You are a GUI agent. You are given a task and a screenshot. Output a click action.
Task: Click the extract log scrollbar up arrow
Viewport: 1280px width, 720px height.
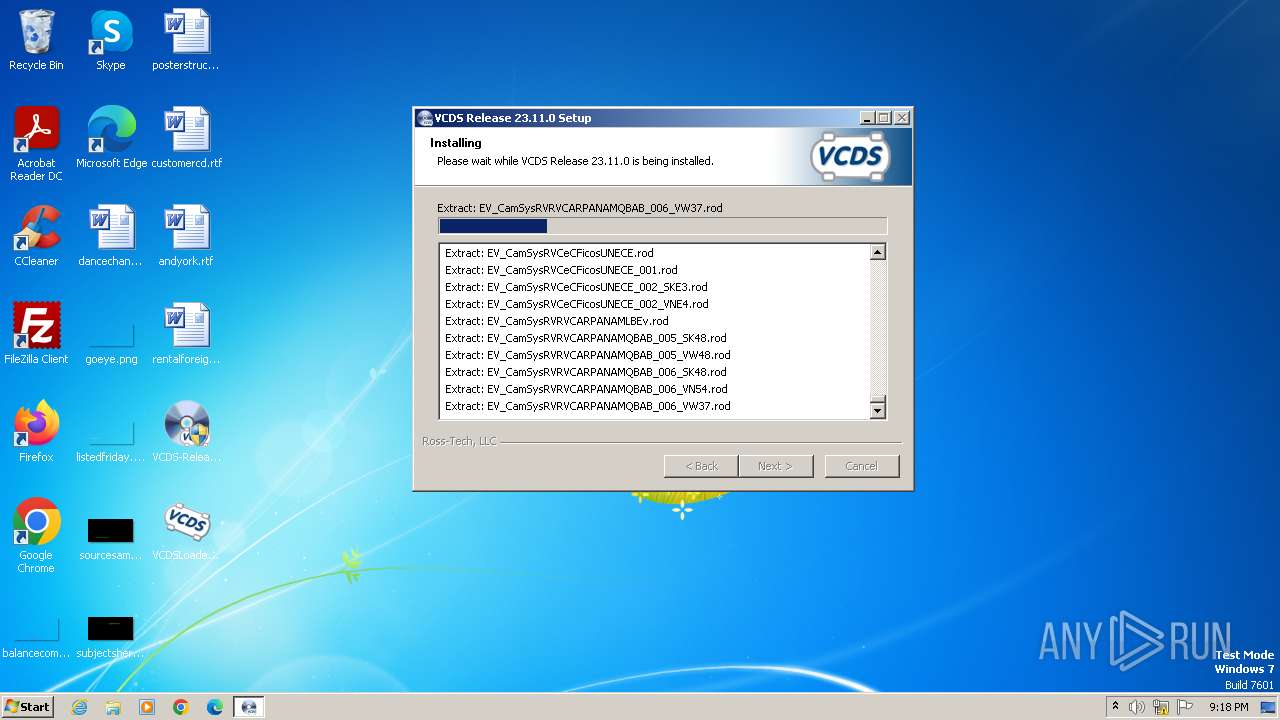[x=877, y=252]
